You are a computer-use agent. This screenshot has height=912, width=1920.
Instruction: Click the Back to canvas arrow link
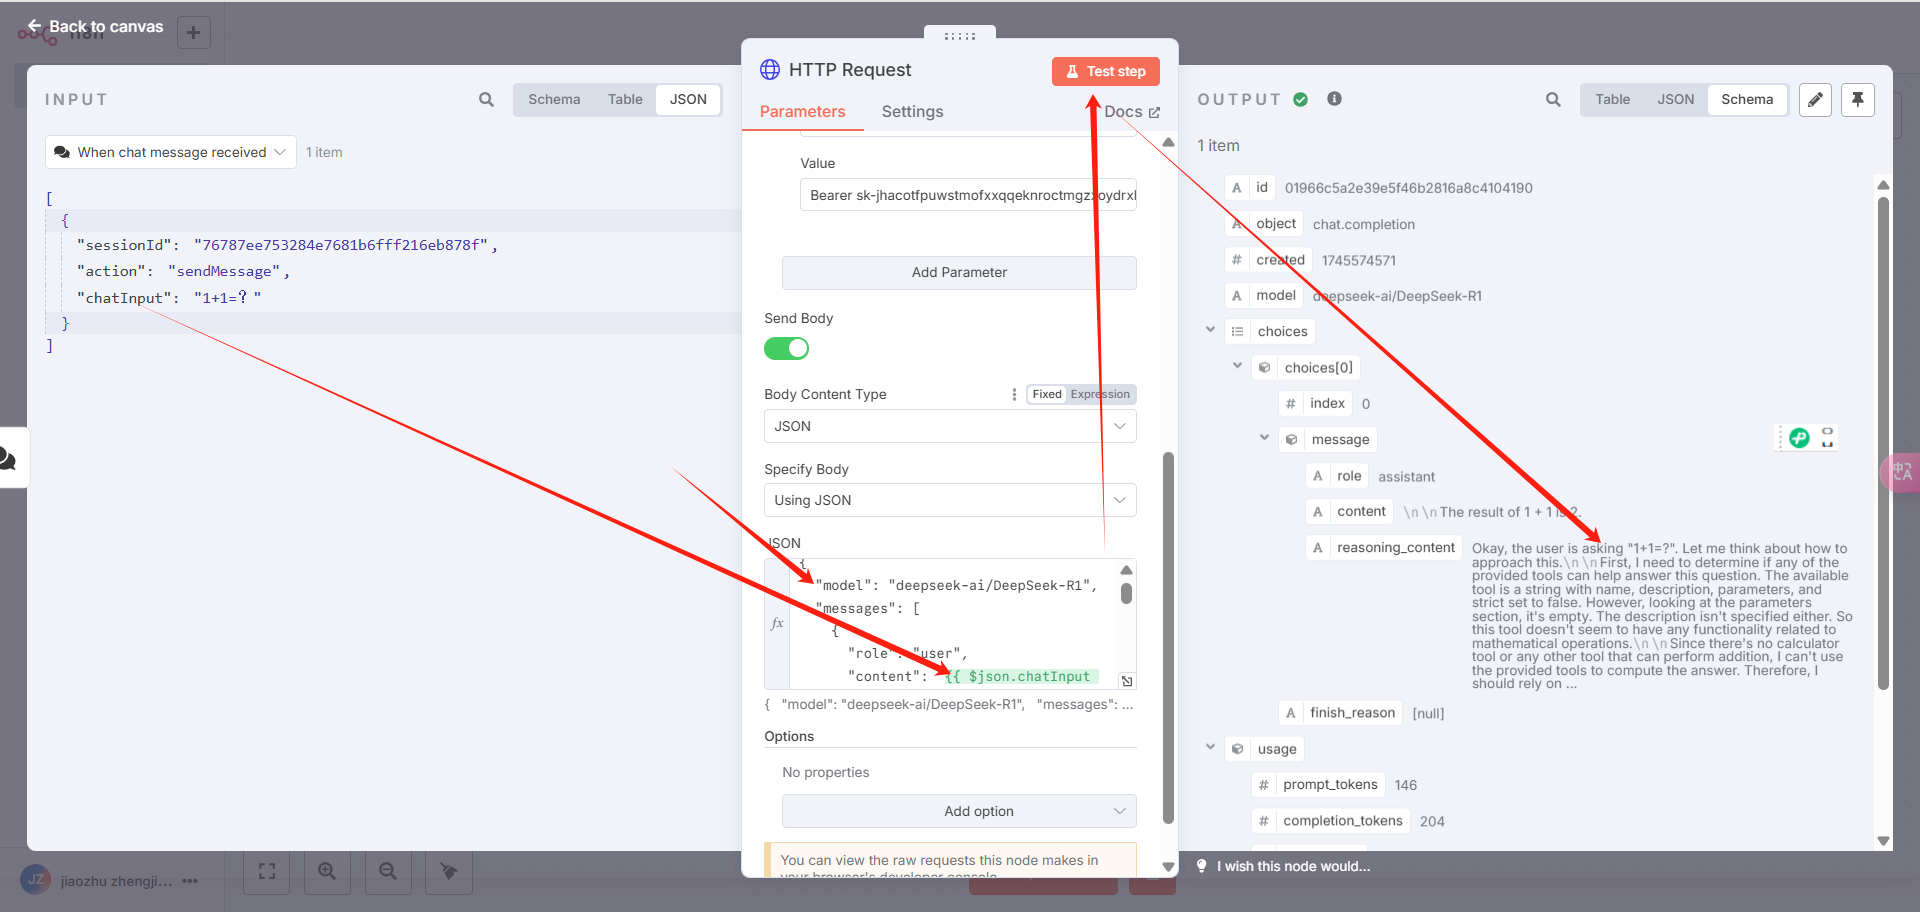click(x=95, y=26)
